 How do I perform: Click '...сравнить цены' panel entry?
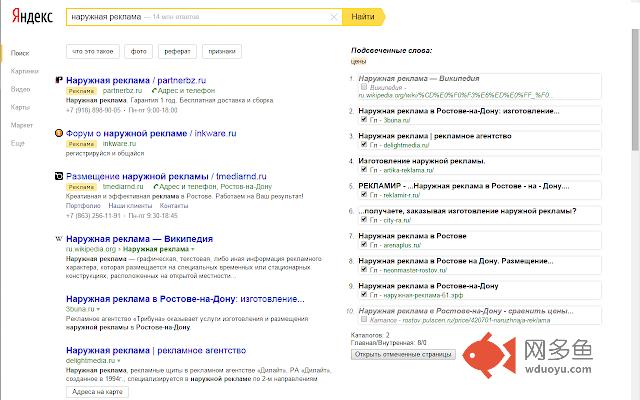tap(466, 311)
